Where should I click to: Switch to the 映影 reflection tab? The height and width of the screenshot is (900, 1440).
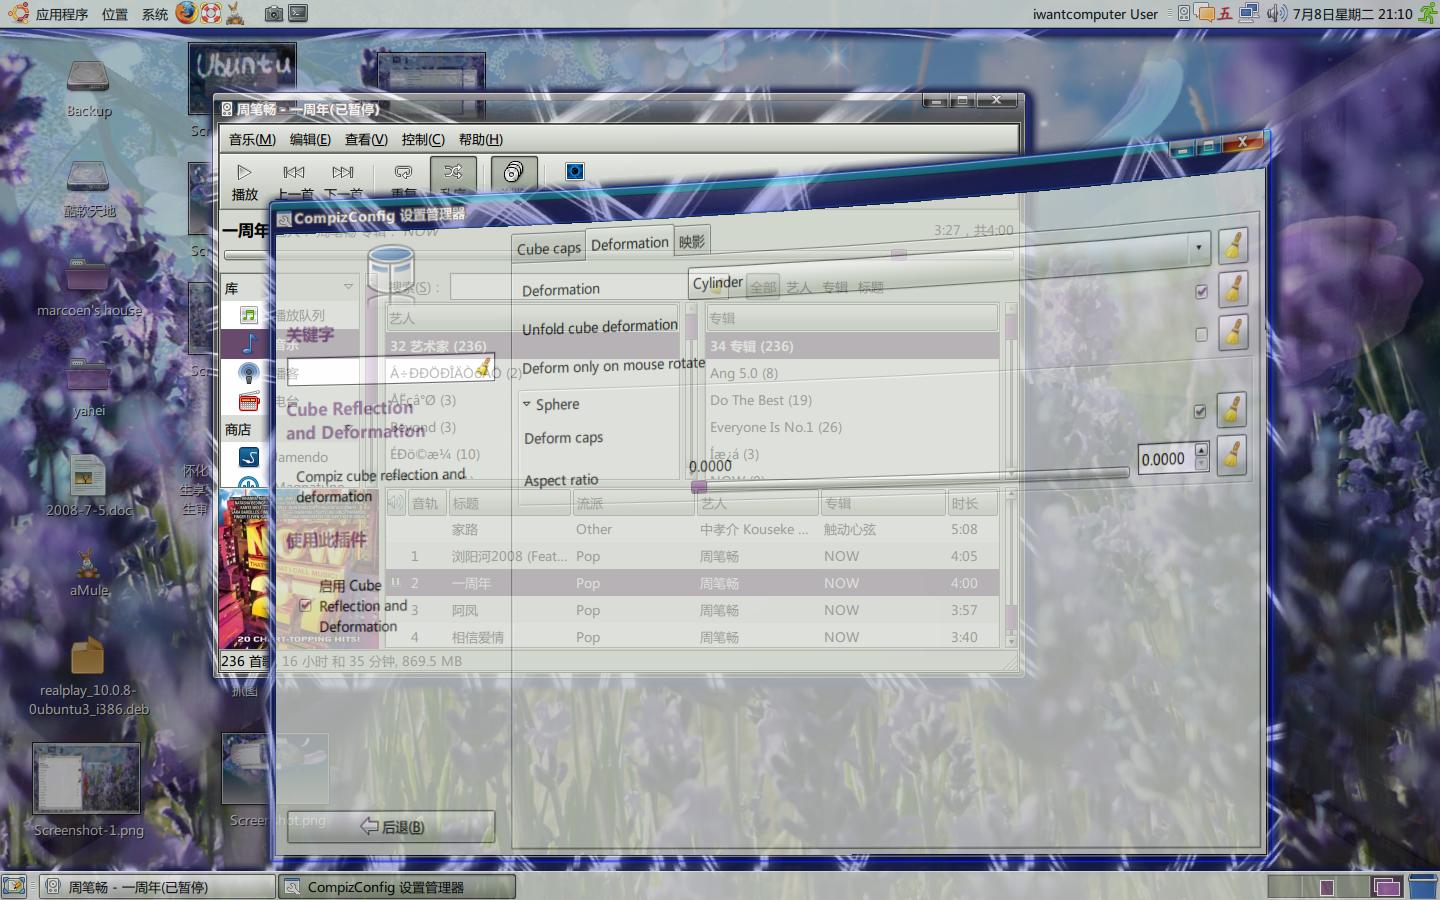[x=692, y=240]
